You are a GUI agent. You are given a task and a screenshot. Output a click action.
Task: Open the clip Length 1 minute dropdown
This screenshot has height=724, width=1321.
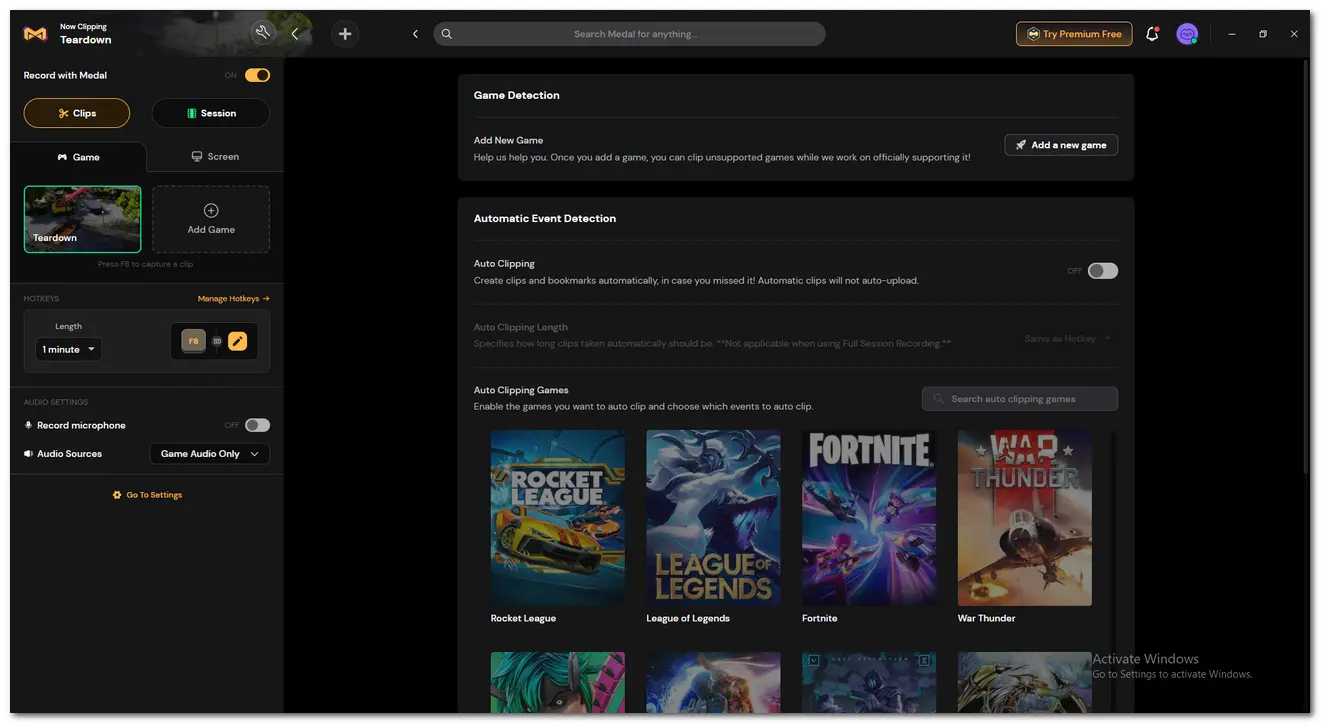pos(68,349)
